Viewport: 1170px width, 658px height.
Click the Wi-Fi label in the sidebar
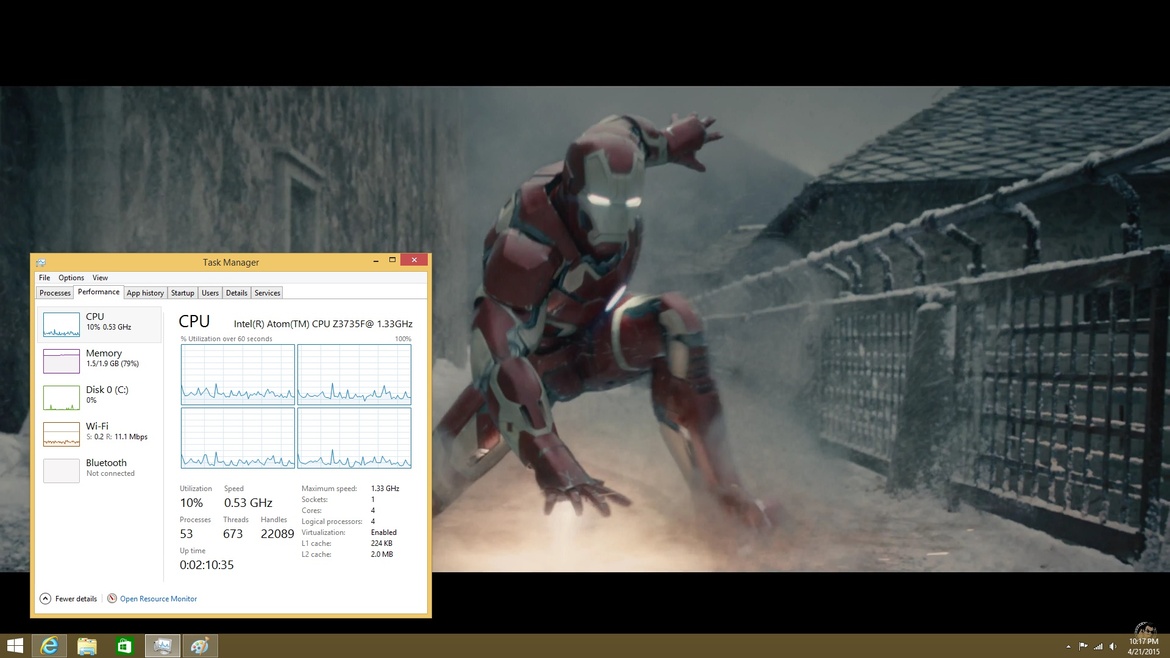[97, 426]
